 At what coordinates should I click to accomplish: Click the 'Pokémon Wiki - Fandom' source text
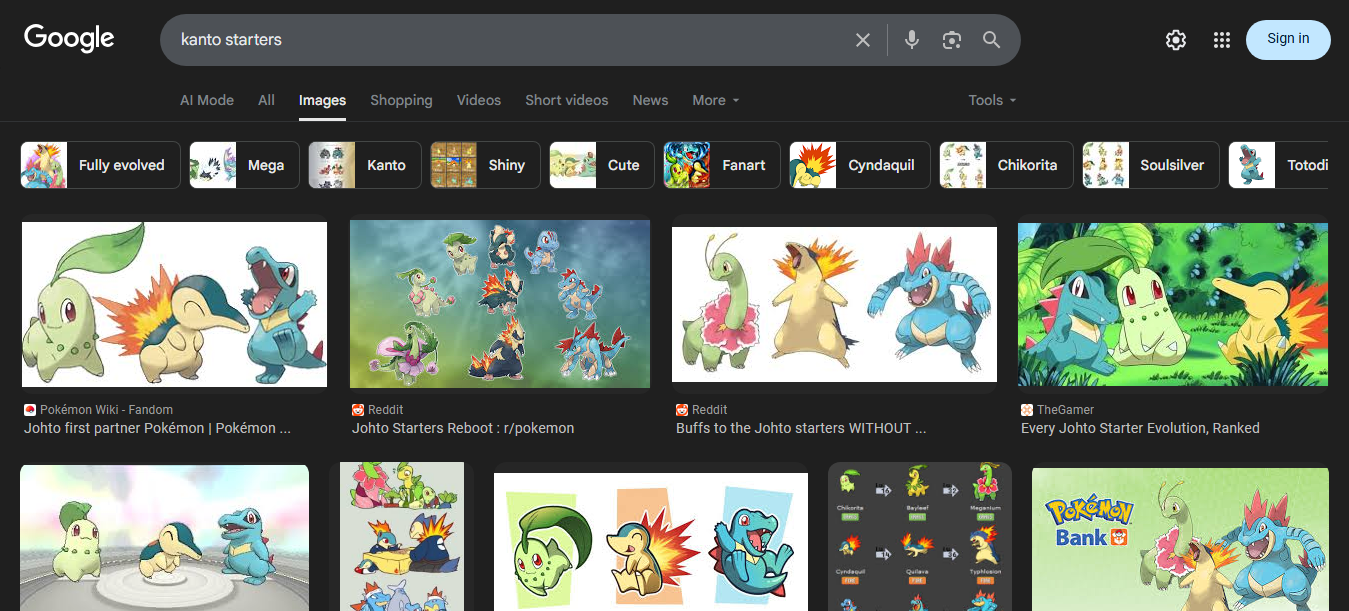coord(107,410)
